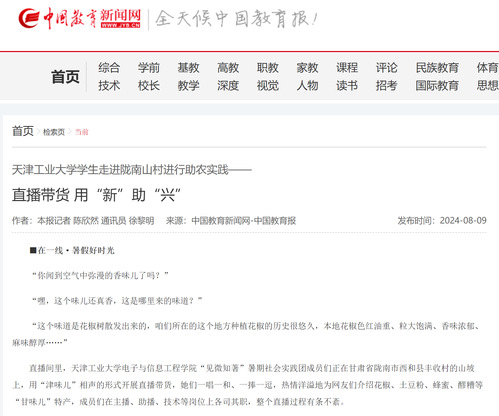499x416 pixels.
Task: Open the 评论 section
Action: click(387, 68)
